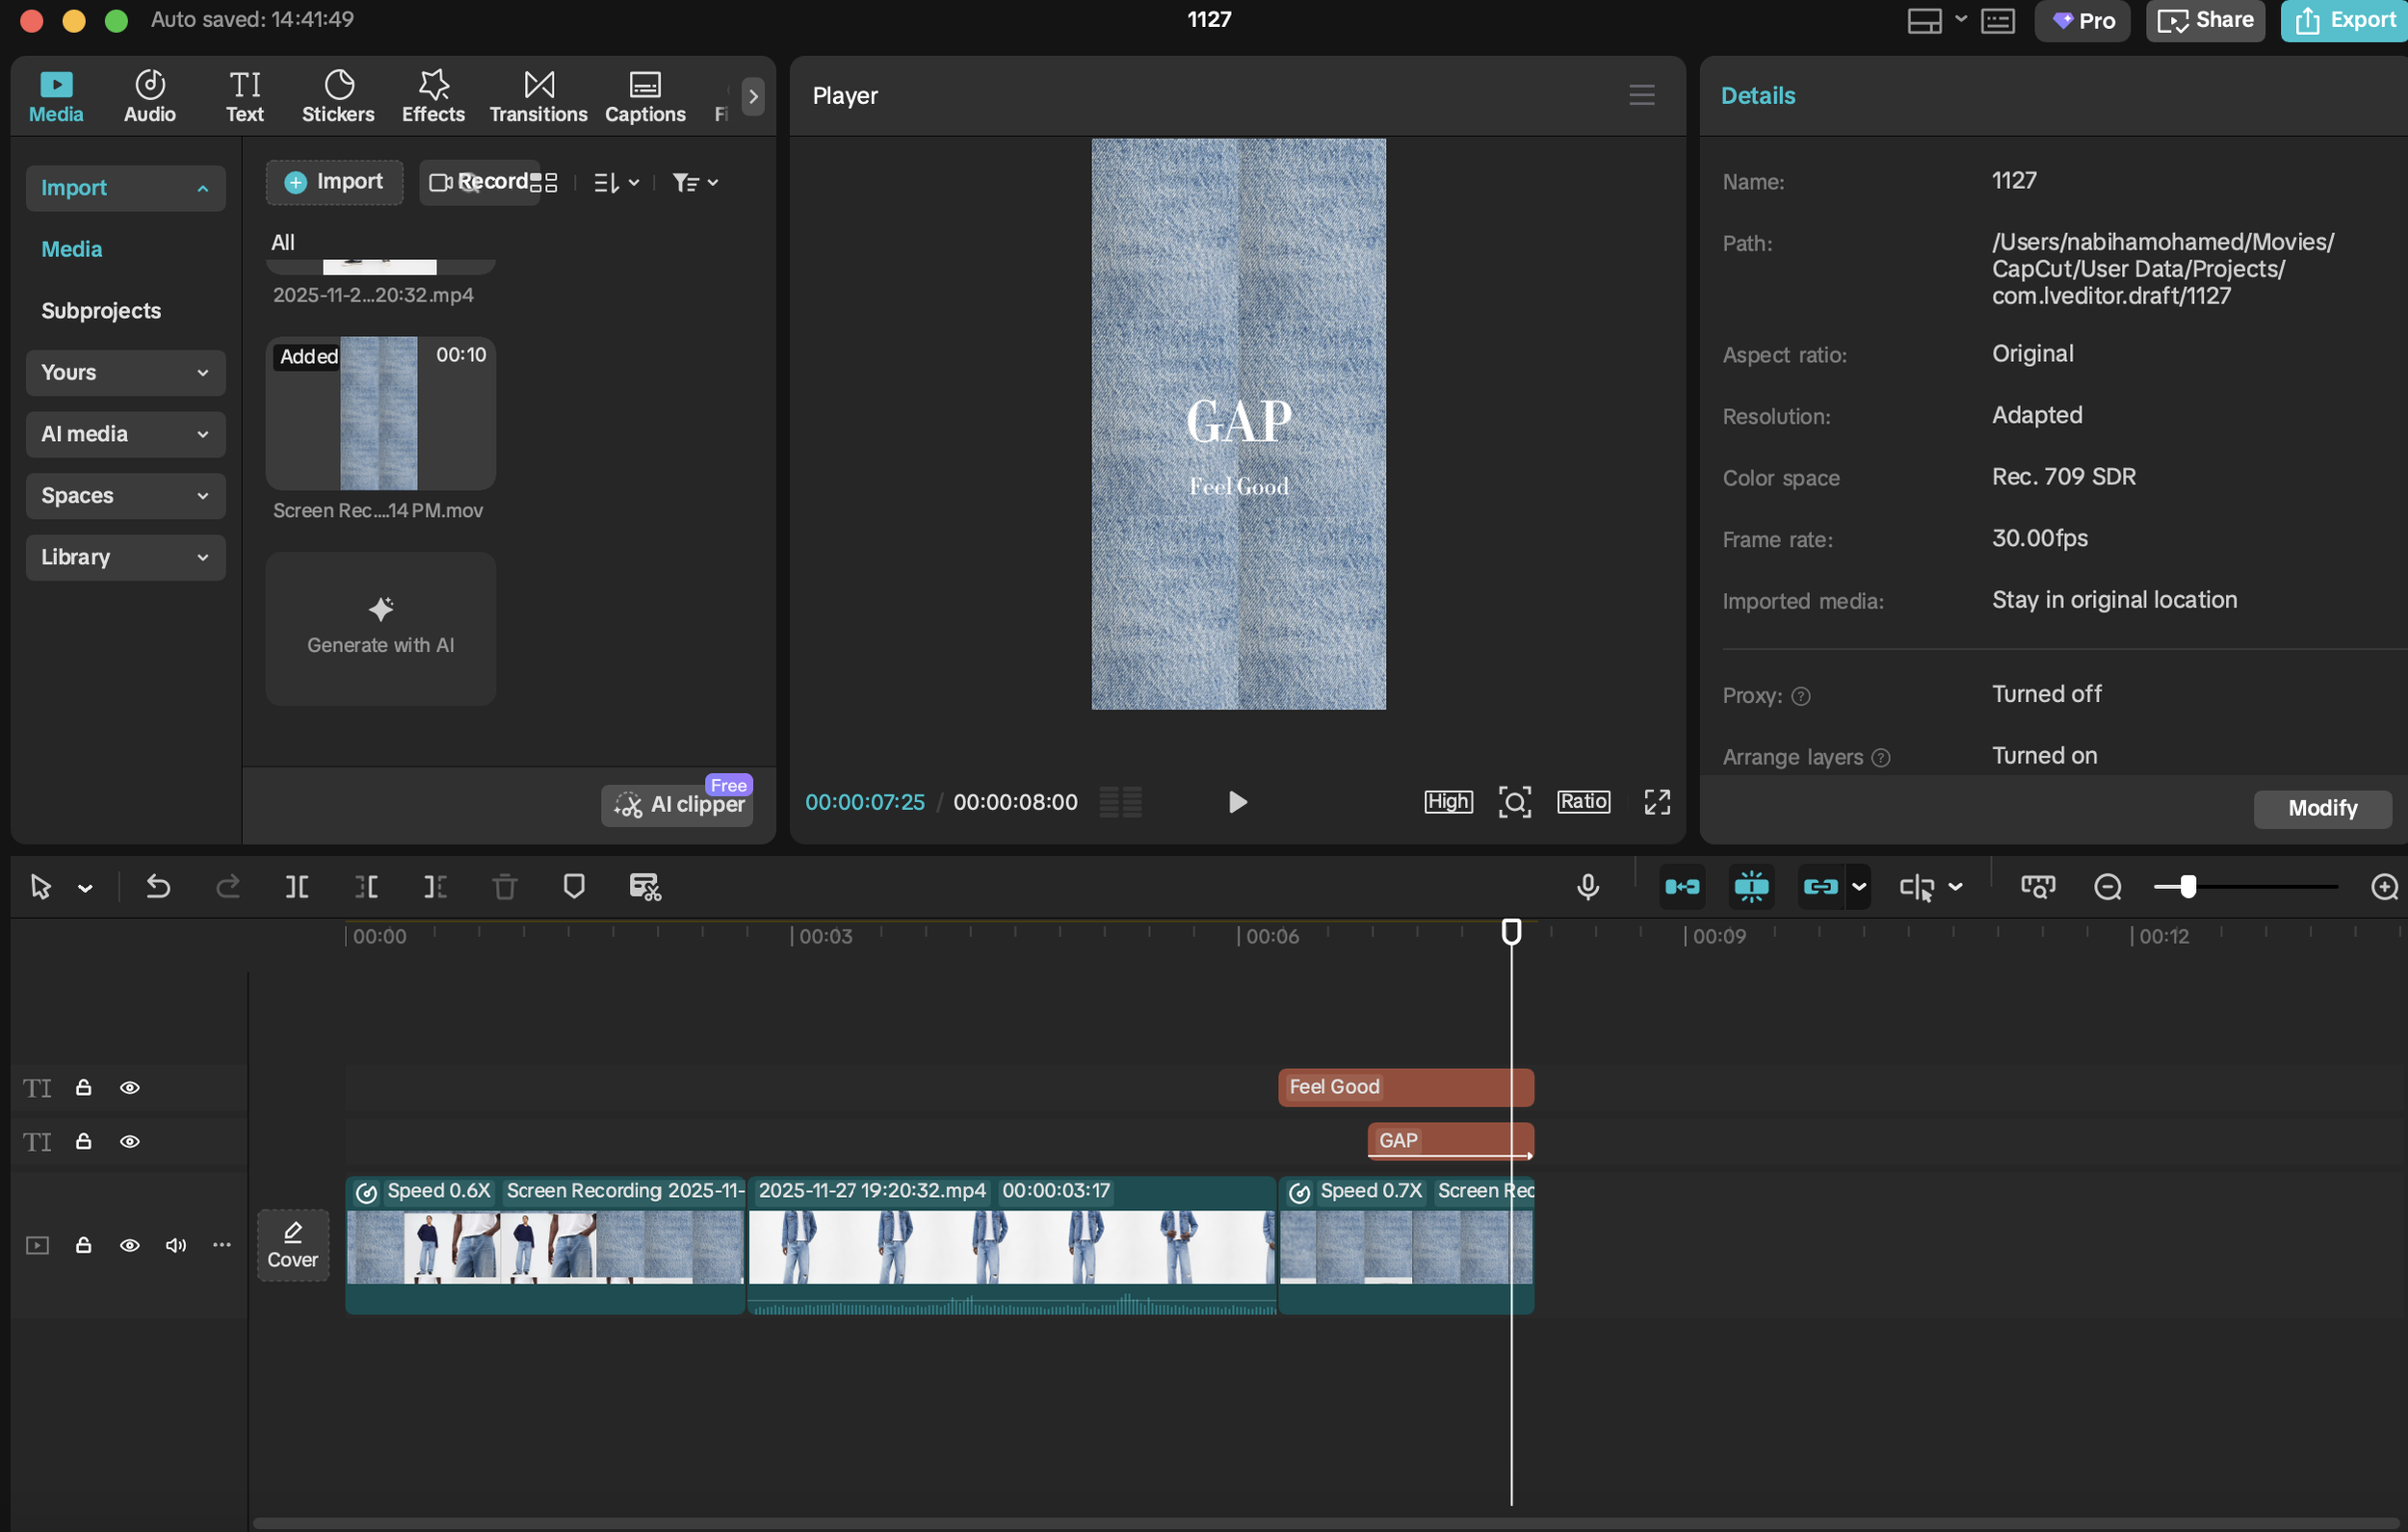
Task: Click the timeline zoom slider handle
Action: pos(2188,887)
